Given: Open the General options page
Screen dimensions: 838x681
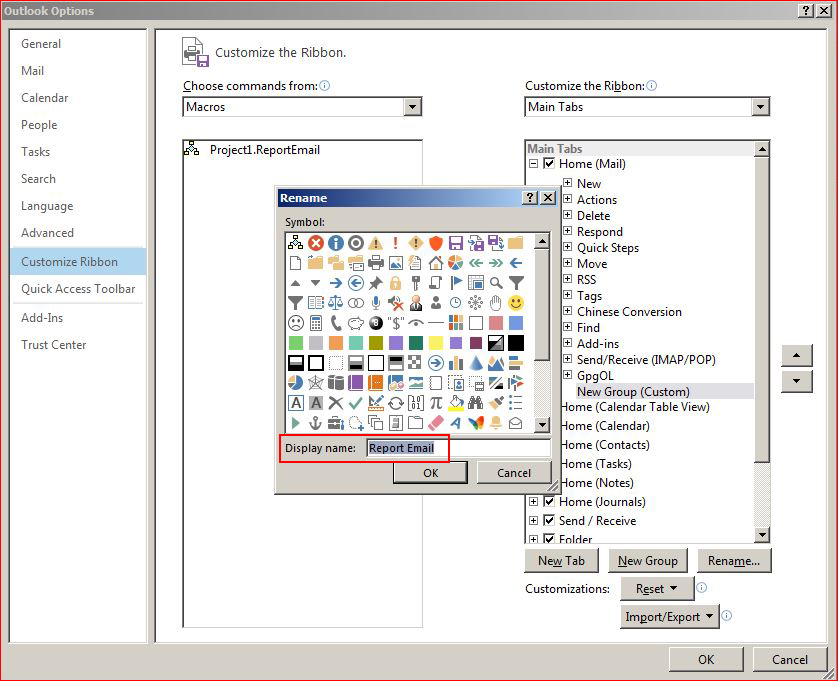Looking at the screenshot, I should (41, 44).
